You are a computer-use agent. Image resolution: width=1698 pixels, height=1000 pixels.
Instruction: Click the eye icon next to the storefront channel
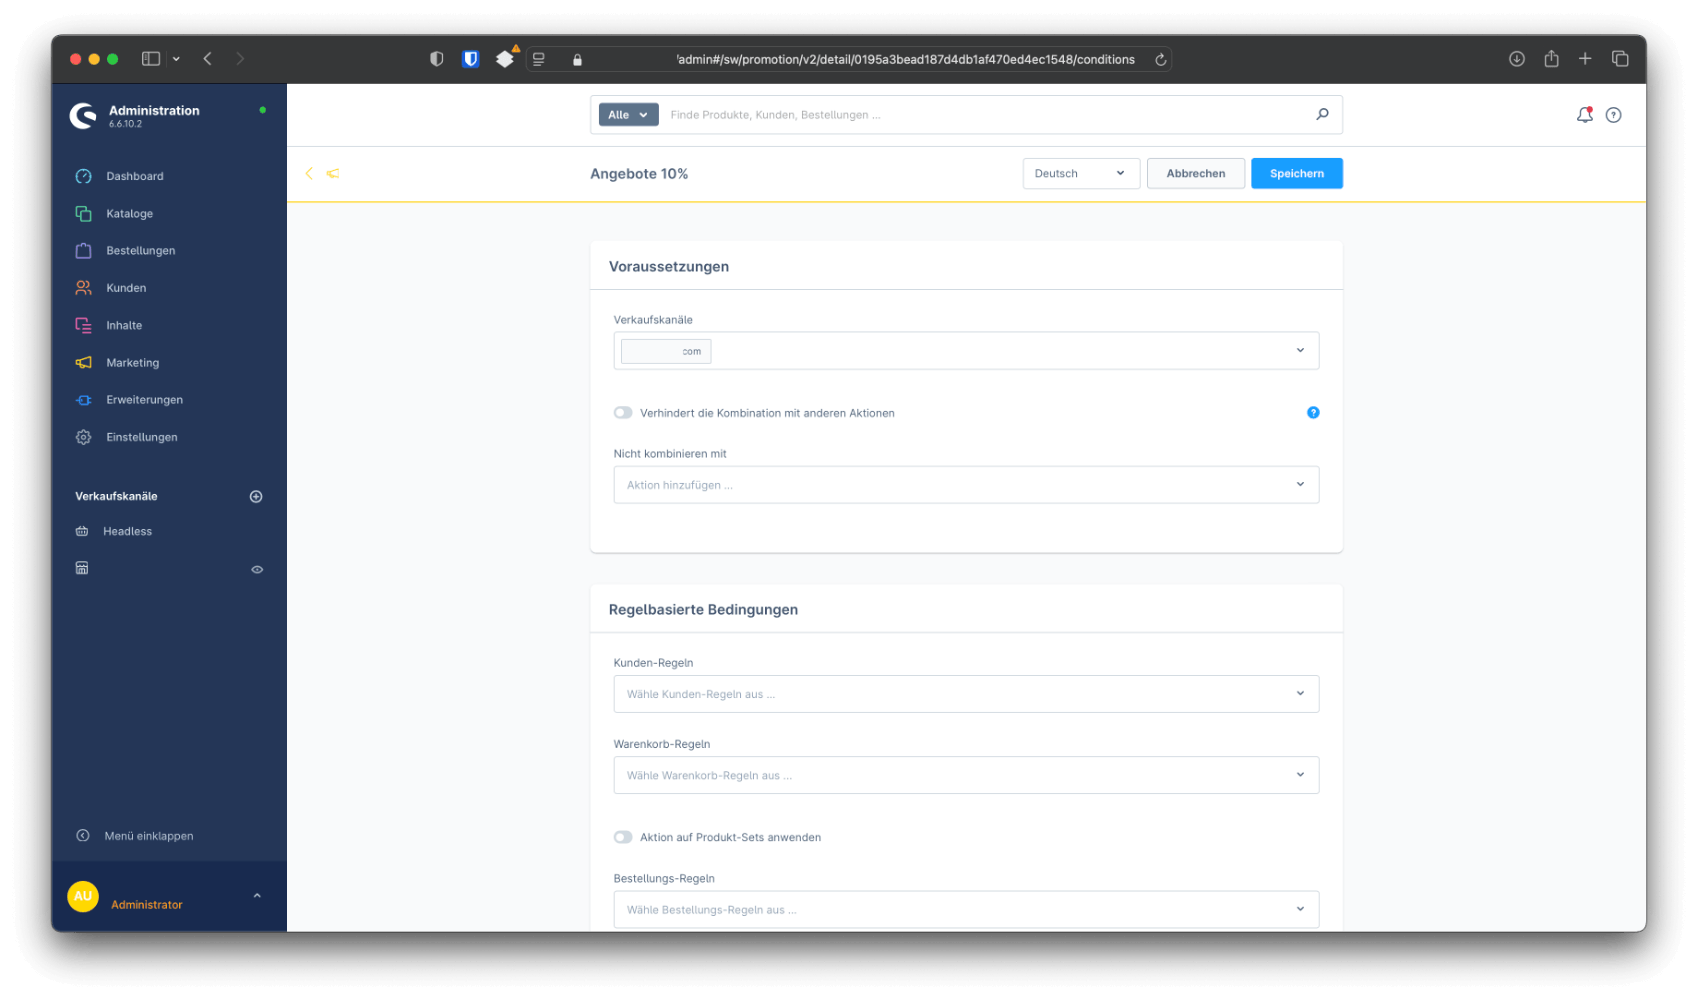coord(257,569)
